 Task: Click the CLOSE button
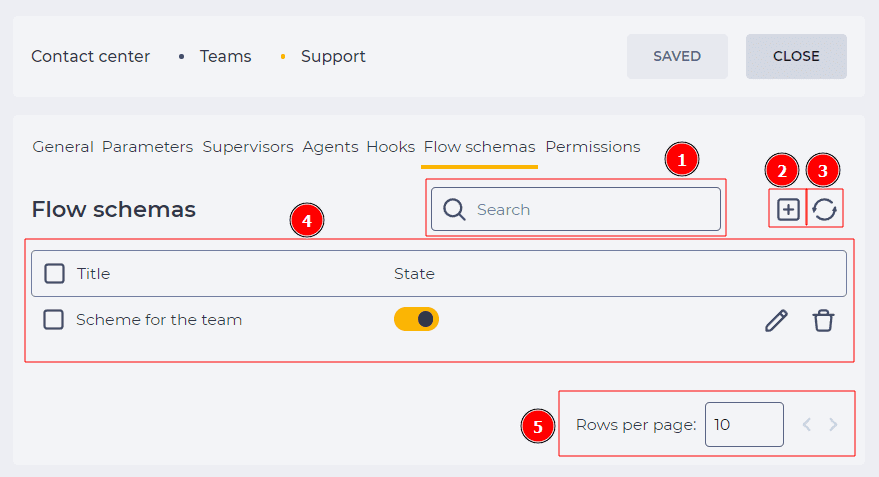click(796, 56)
